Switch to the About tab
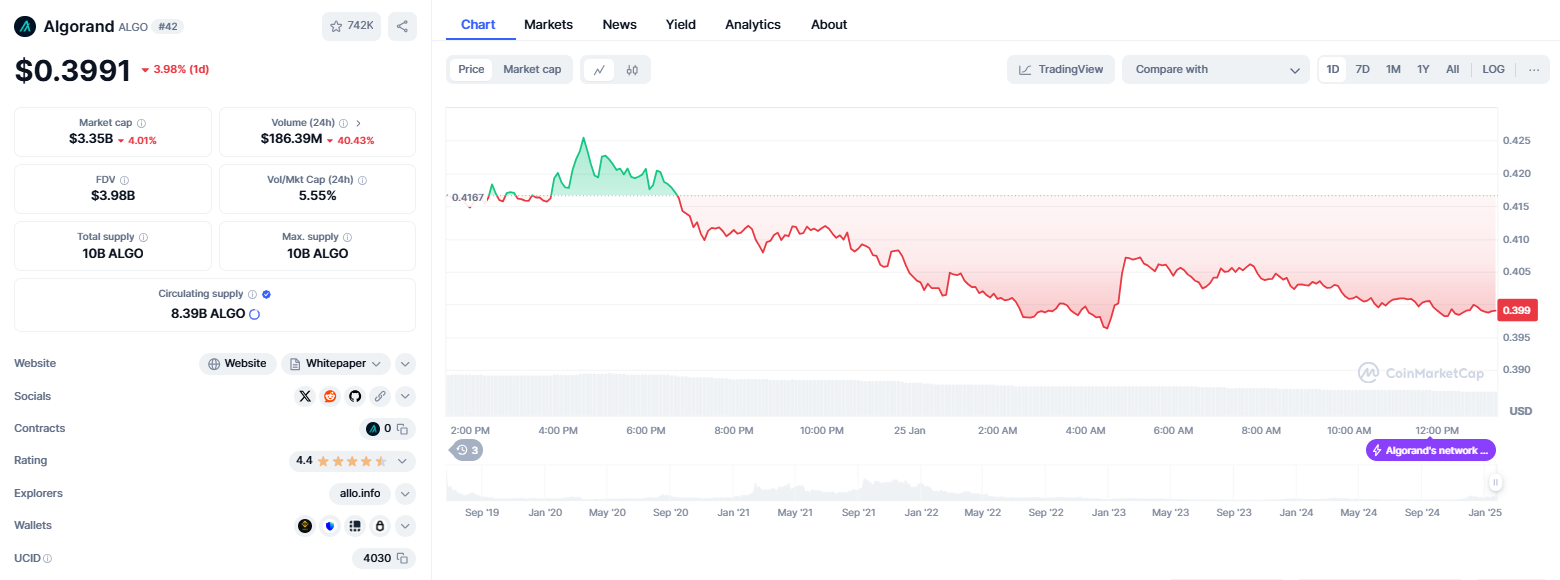Image resolution: width=1560 pixels, height=580 pixels. pyautogui.click(x=829, y=24)
